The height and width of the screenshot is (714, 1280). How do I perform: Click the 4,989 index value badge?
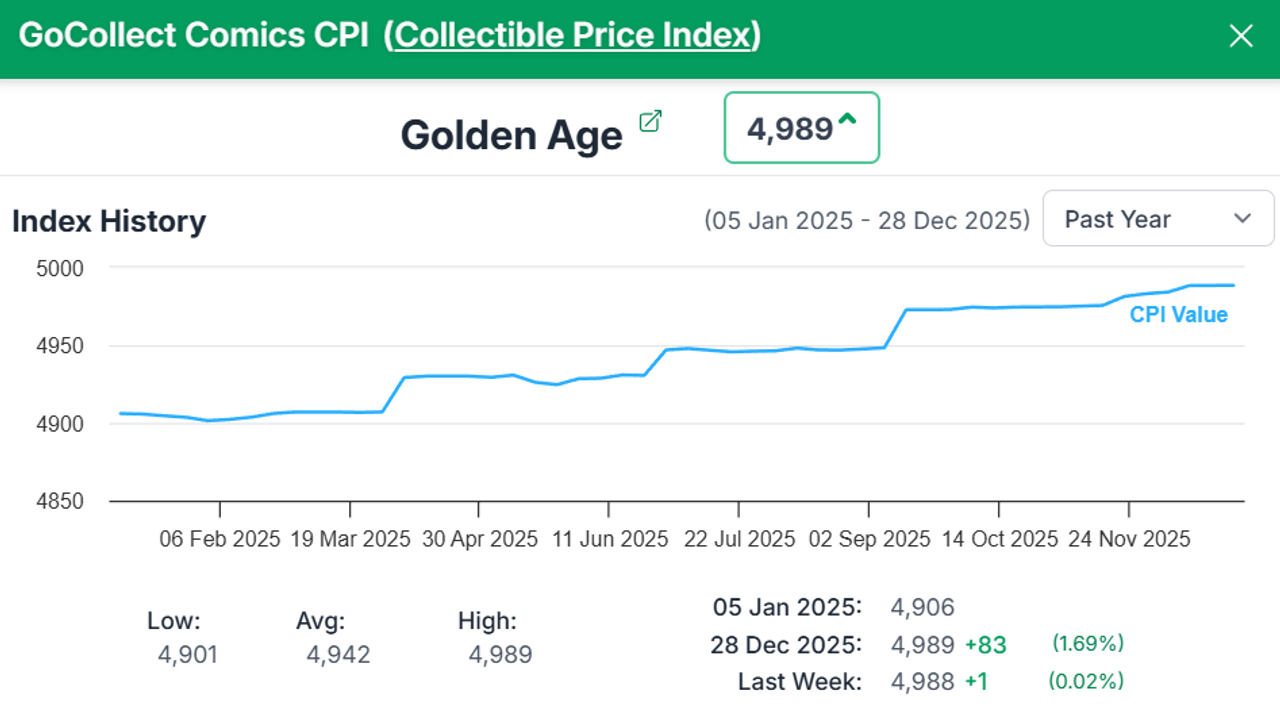tap(790, 129)
